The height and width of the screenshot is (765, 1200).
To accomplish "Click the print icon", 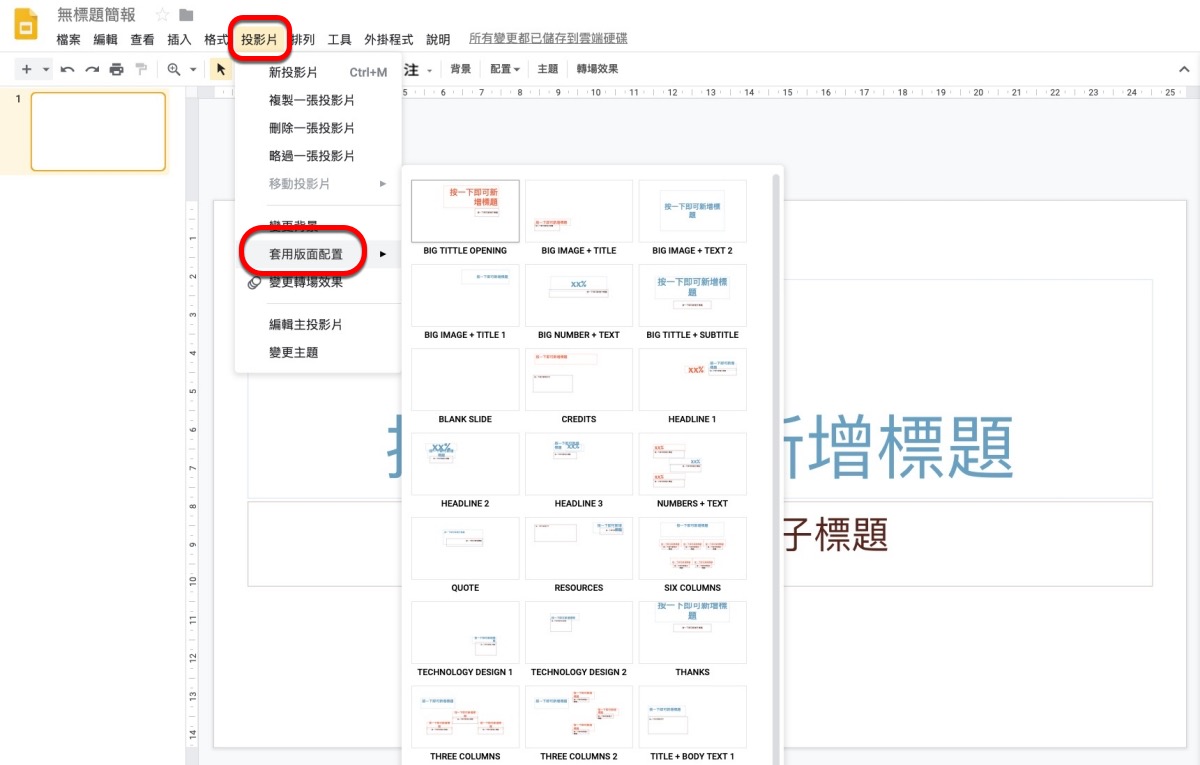I will [116, 69].
